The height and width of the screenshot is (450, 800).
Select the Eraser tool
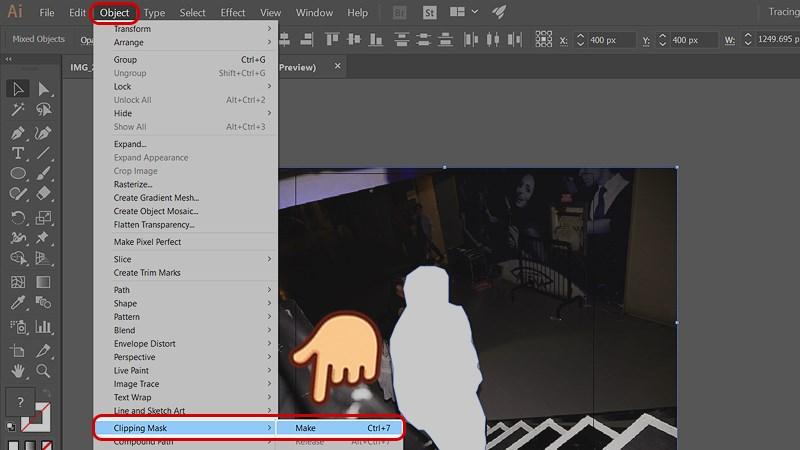tap(43, 193)
